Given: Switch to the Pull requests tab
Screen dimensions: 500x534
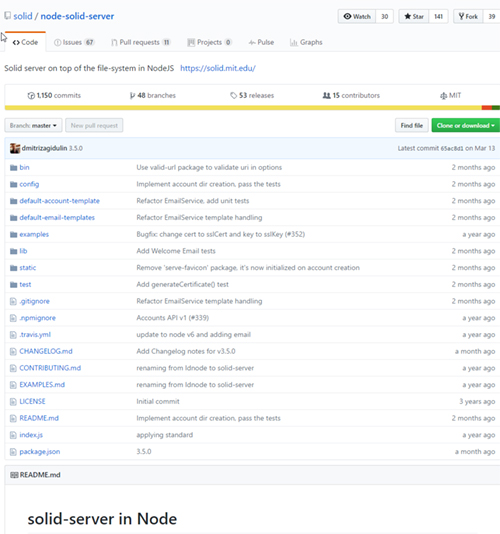Looking at the screenshot, I should 141,42.
